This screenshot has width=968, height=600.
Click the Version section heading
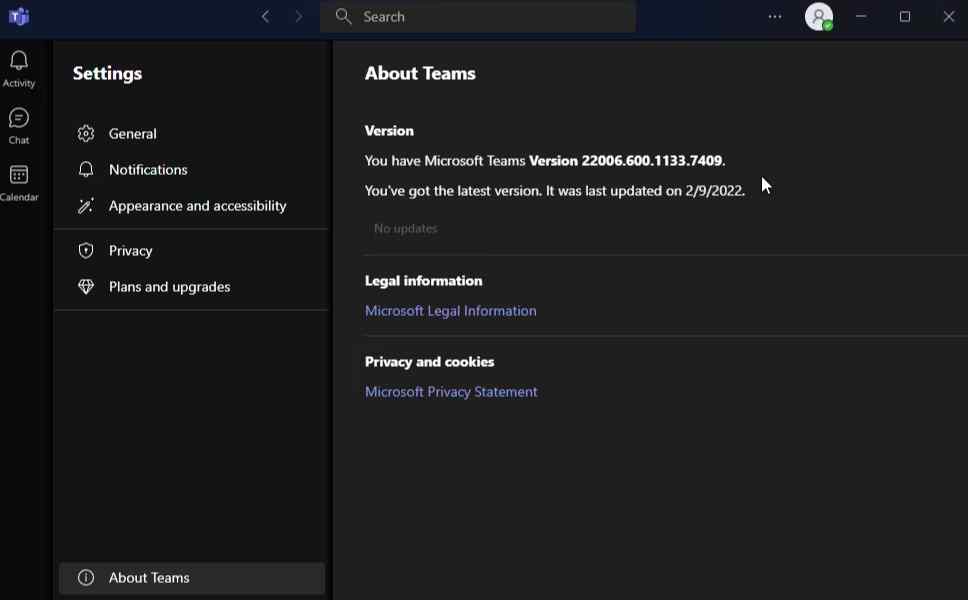389,131
